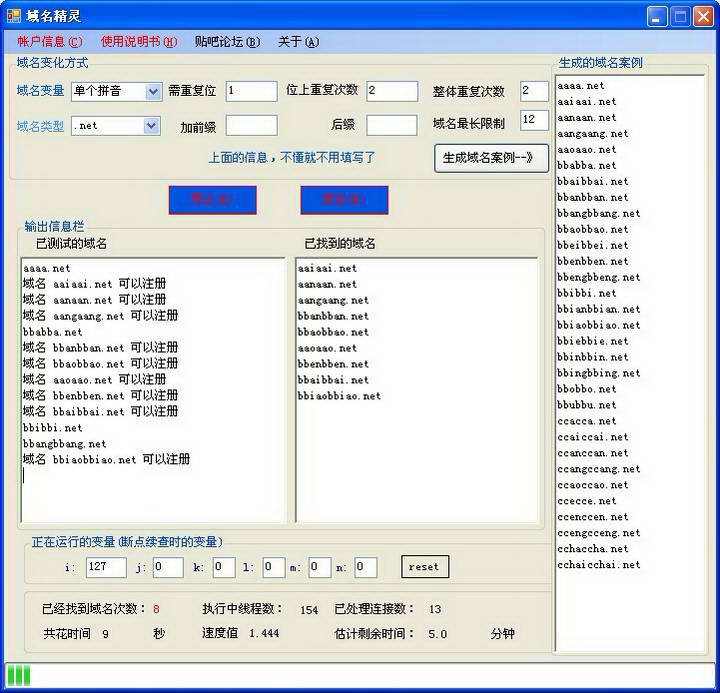Click the 后缀 input field

coord(392,125)
